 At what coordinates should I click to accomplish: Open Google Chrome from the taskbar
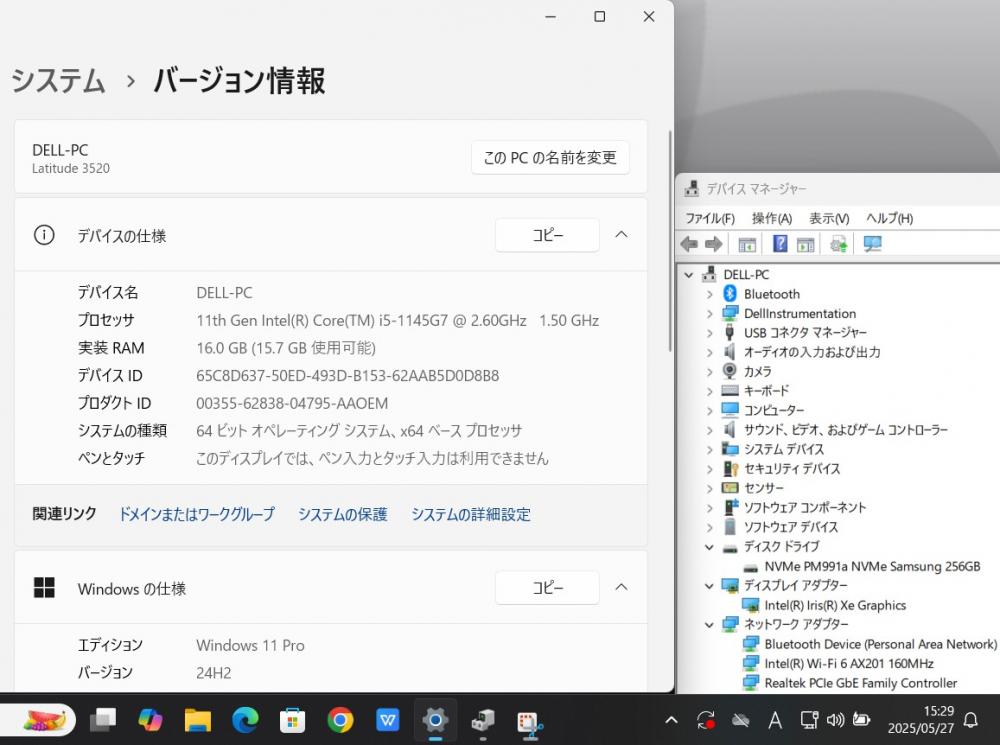tap(340, 720)
